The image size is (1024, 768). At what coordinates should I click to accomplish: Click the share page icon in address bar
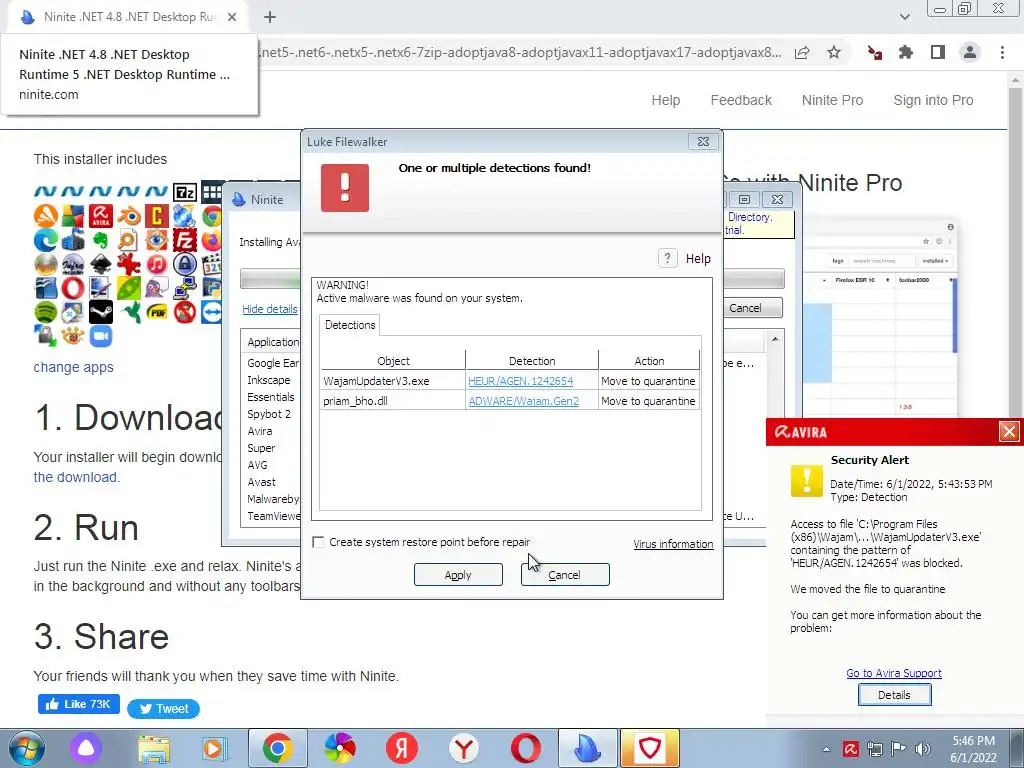pyautogui.click(x=802, y=52)
